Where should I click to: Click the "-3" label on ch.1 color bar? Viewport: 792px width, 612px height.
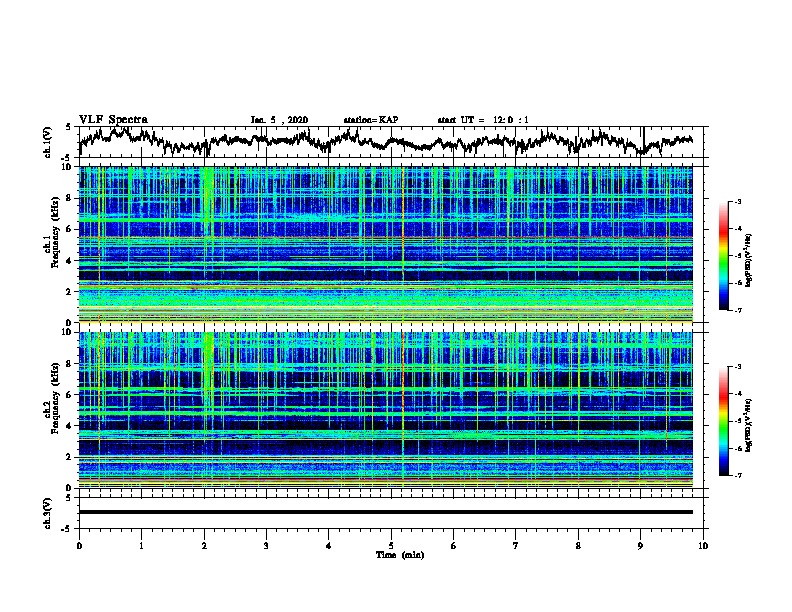(738, 201)
